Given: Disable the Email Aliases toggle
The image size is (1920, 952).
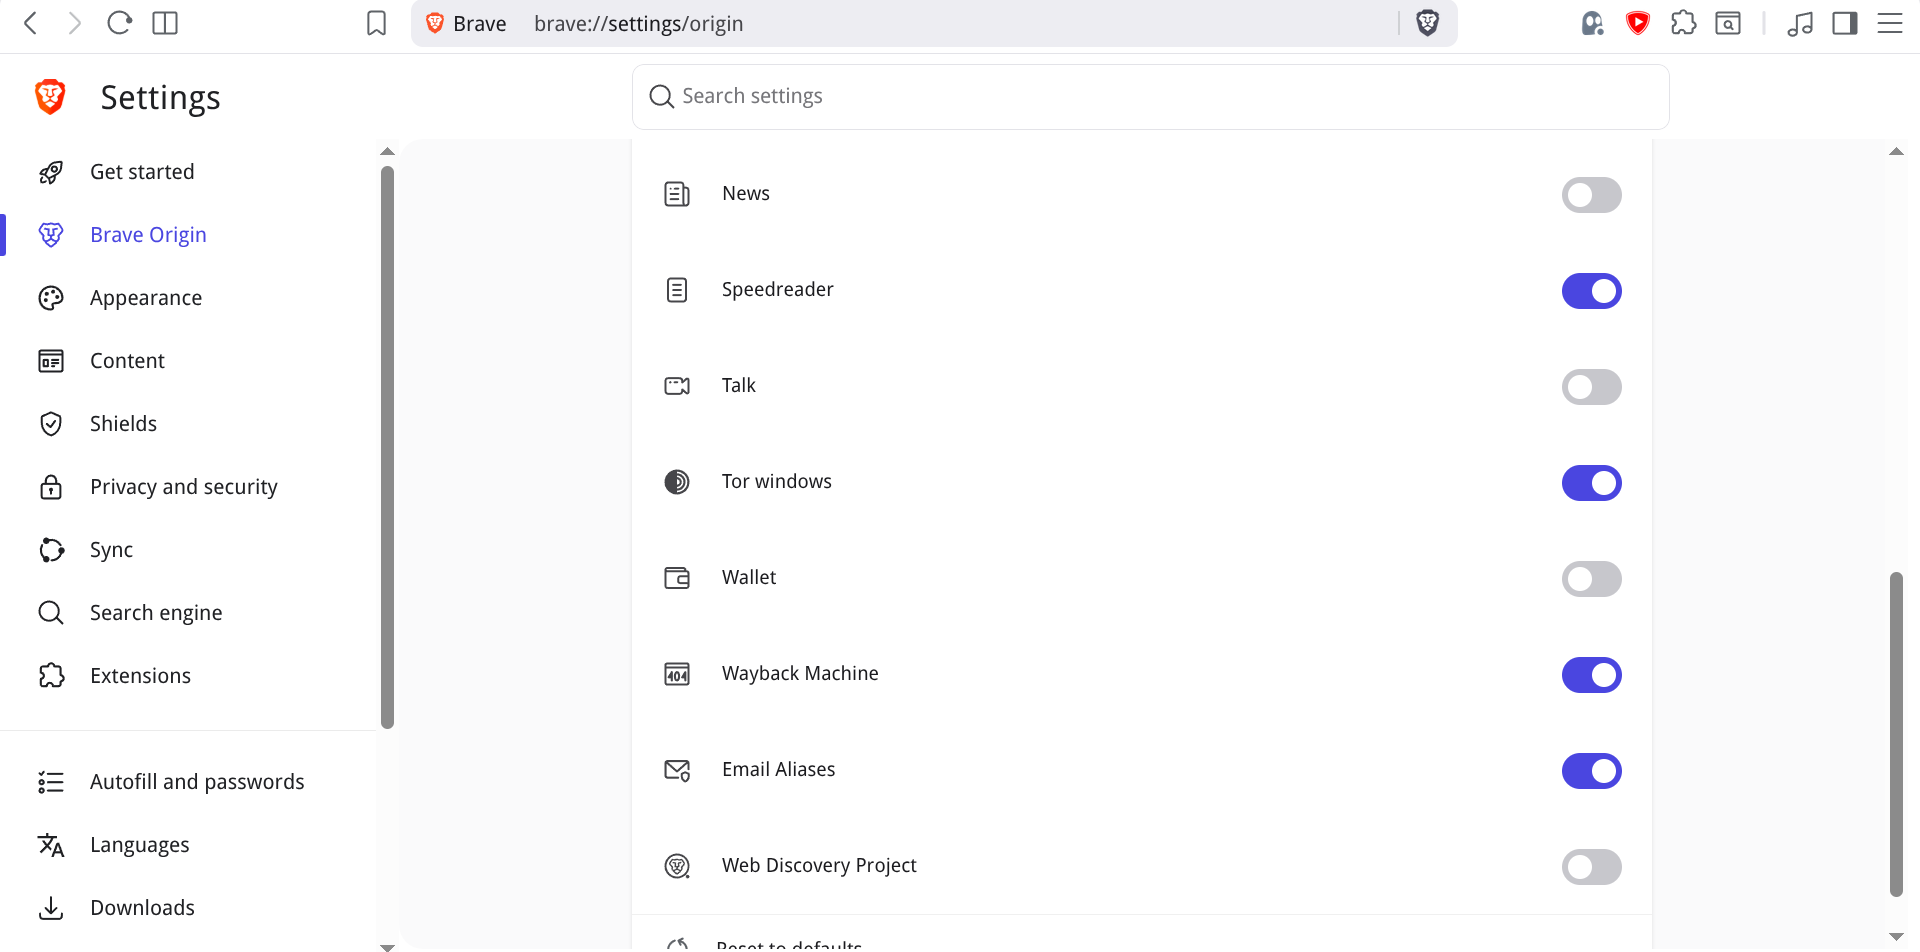Looking at the screenshot, I should 1592,771.
